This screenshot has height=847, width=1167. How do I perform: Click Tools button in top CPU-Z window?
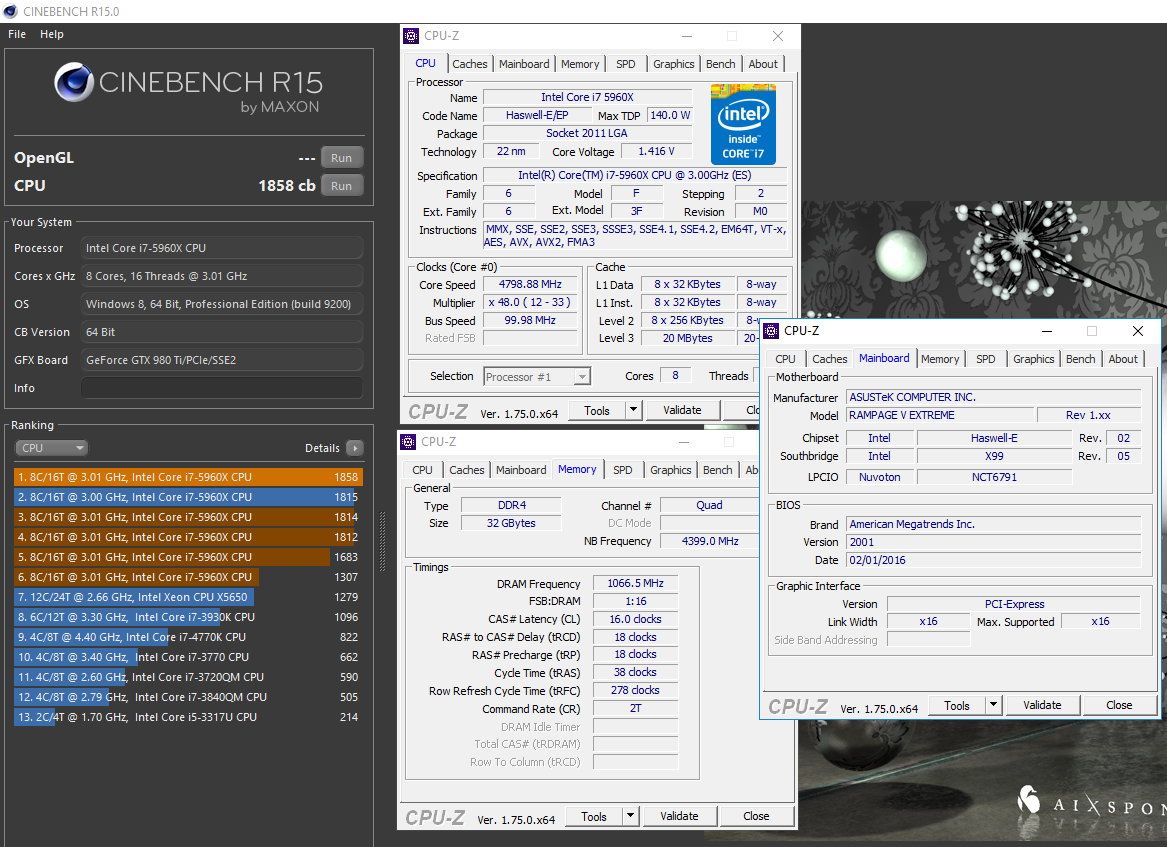coord(597,410)
